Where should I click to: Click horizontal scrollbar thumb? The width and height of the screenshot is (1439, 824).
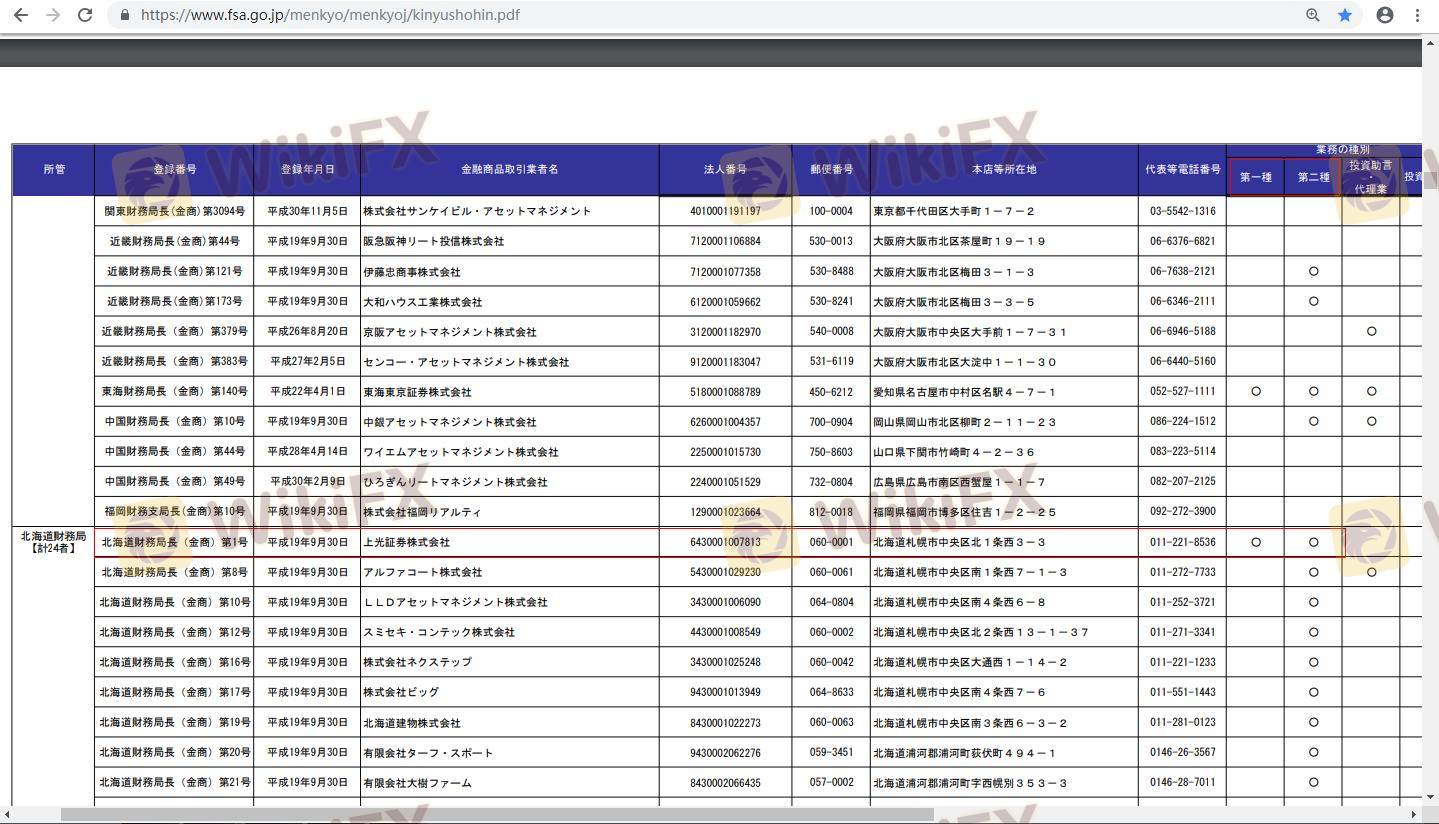pyautogui.click(x=497, y=814)
